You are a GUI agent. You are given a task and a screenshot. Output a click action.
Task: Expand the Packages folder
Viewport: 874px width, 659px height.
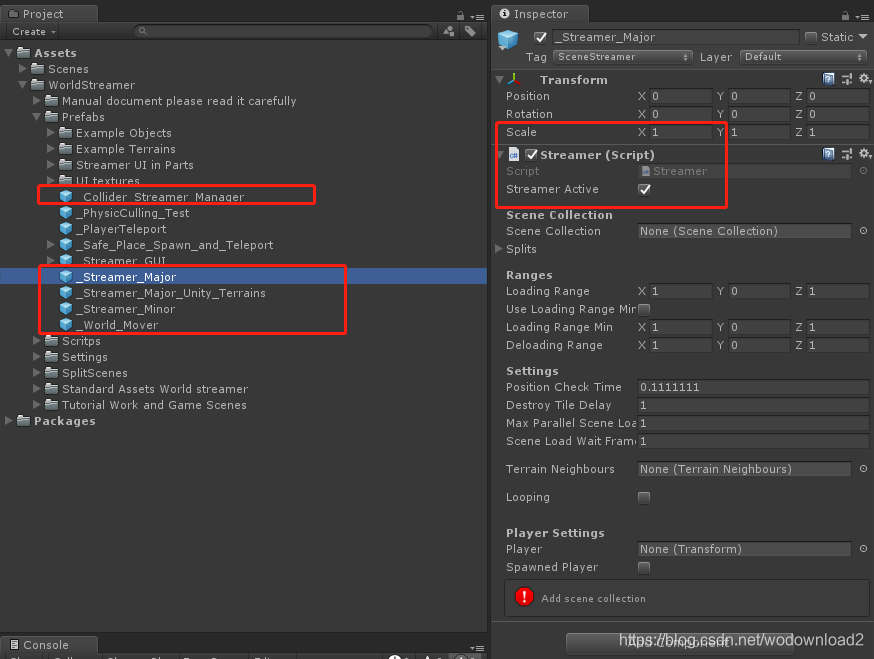click(x=8, y=421)
